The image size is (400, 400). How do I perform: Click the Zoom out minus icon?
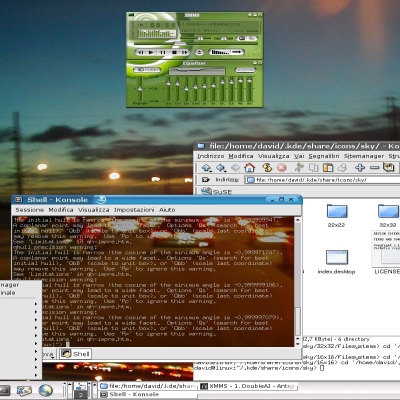point(375,167)
